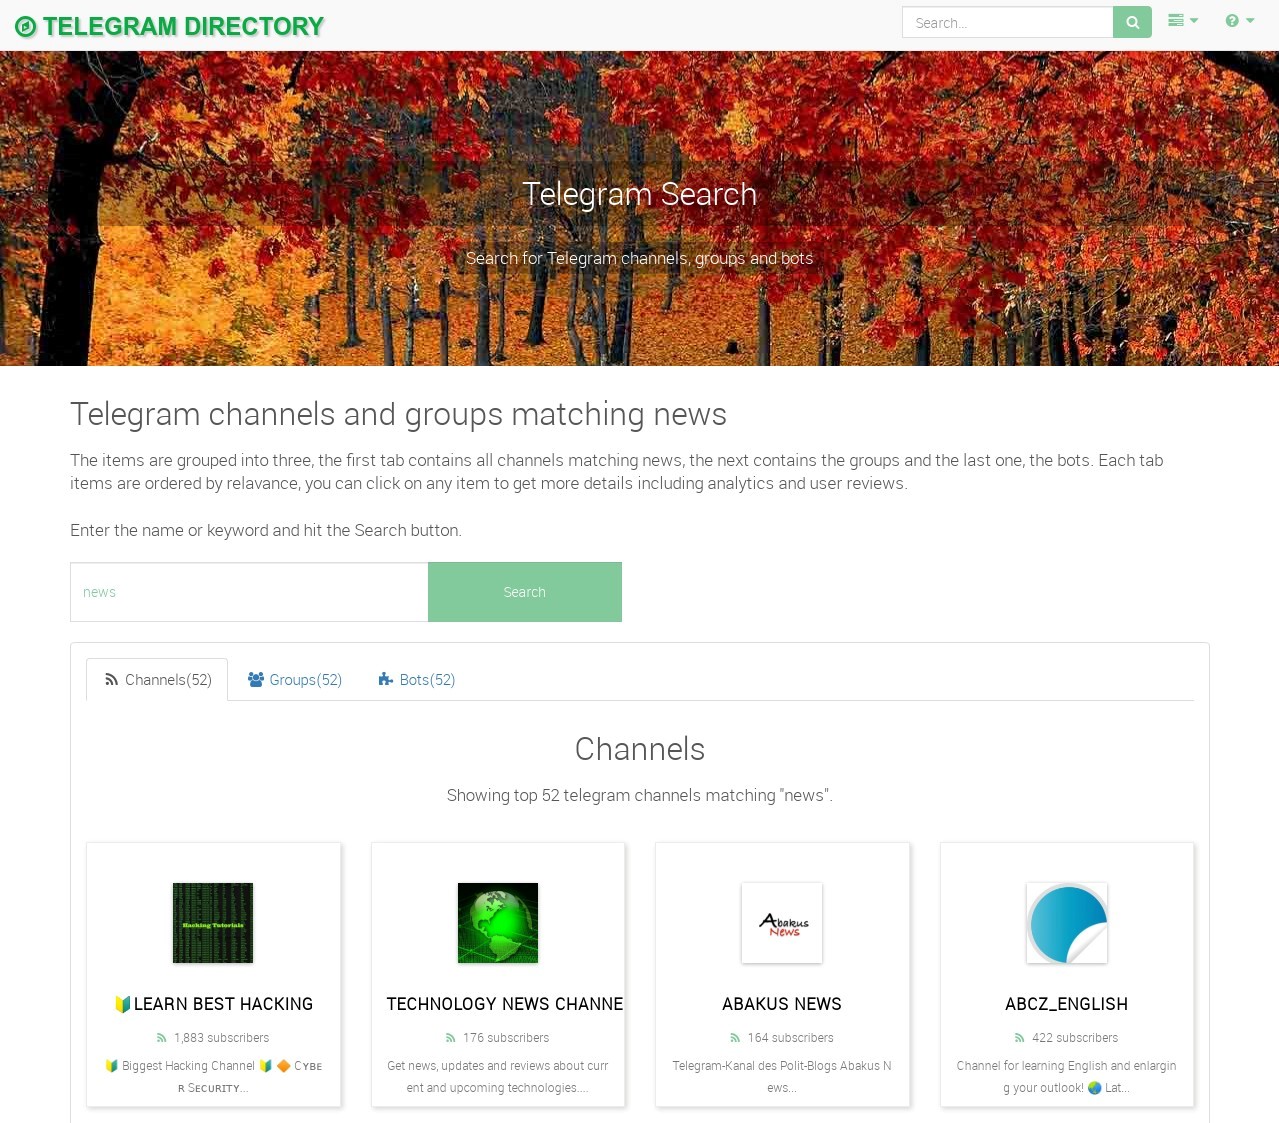
Task: Open the help question-mark dropdown
Action: (x=1240, y=21)
